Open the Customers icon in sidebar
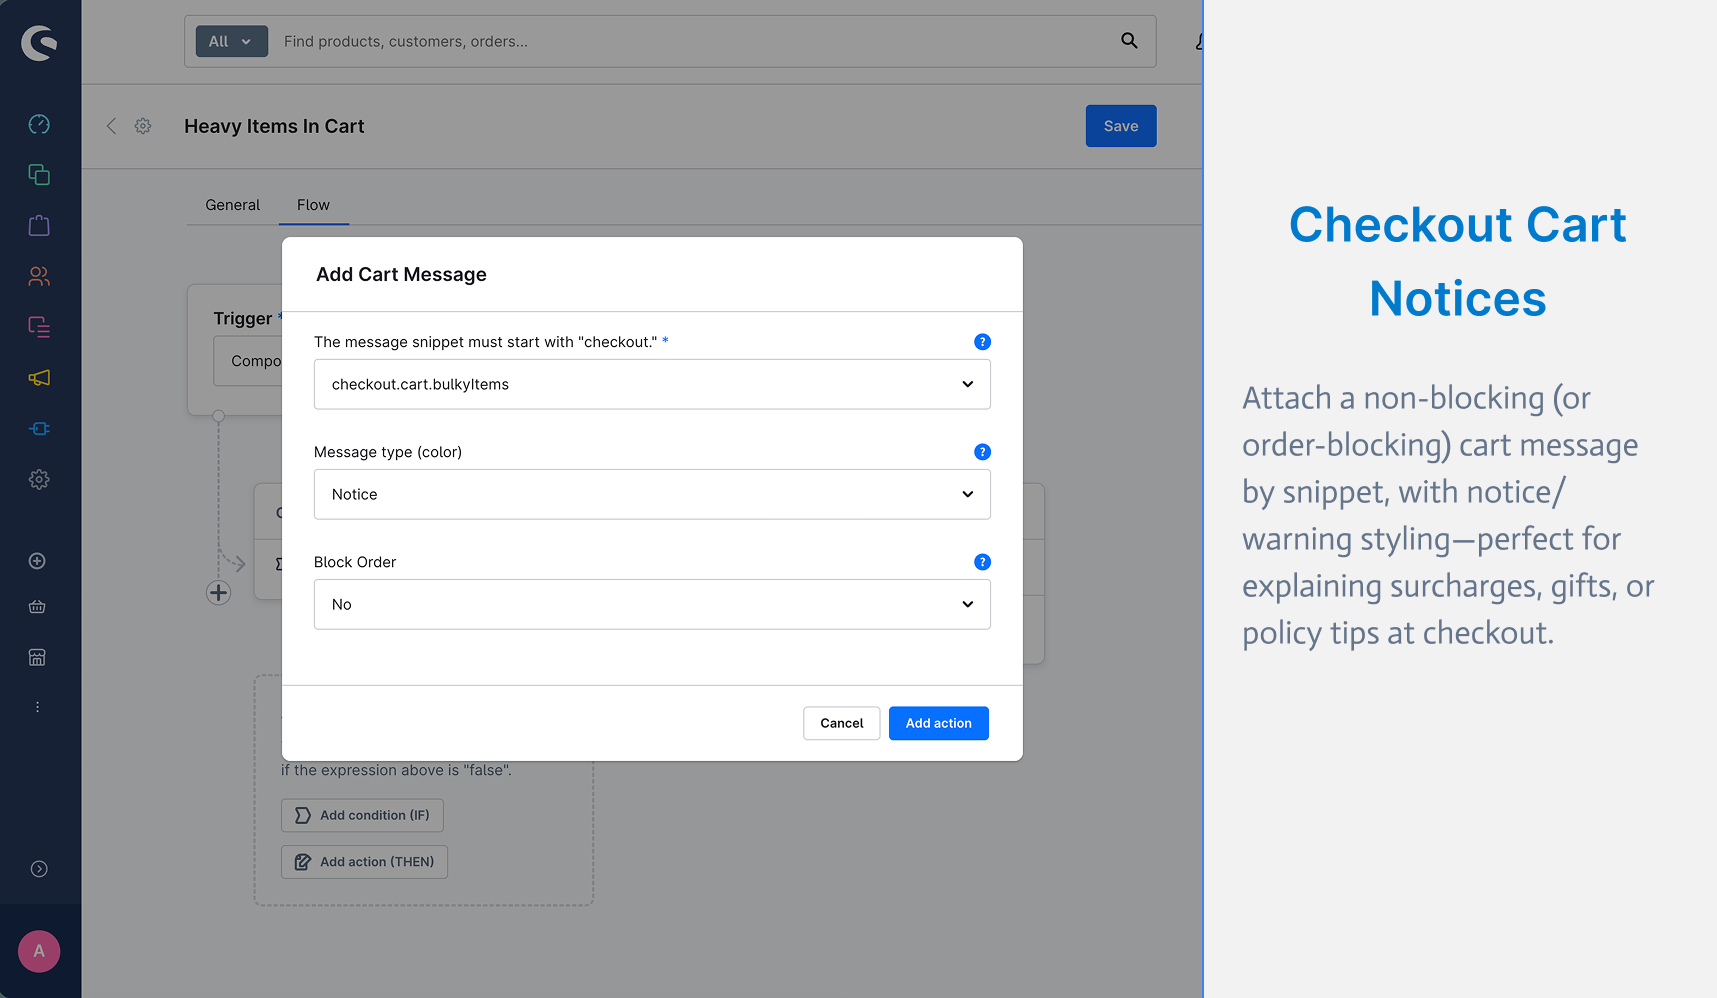 point(39,276)
